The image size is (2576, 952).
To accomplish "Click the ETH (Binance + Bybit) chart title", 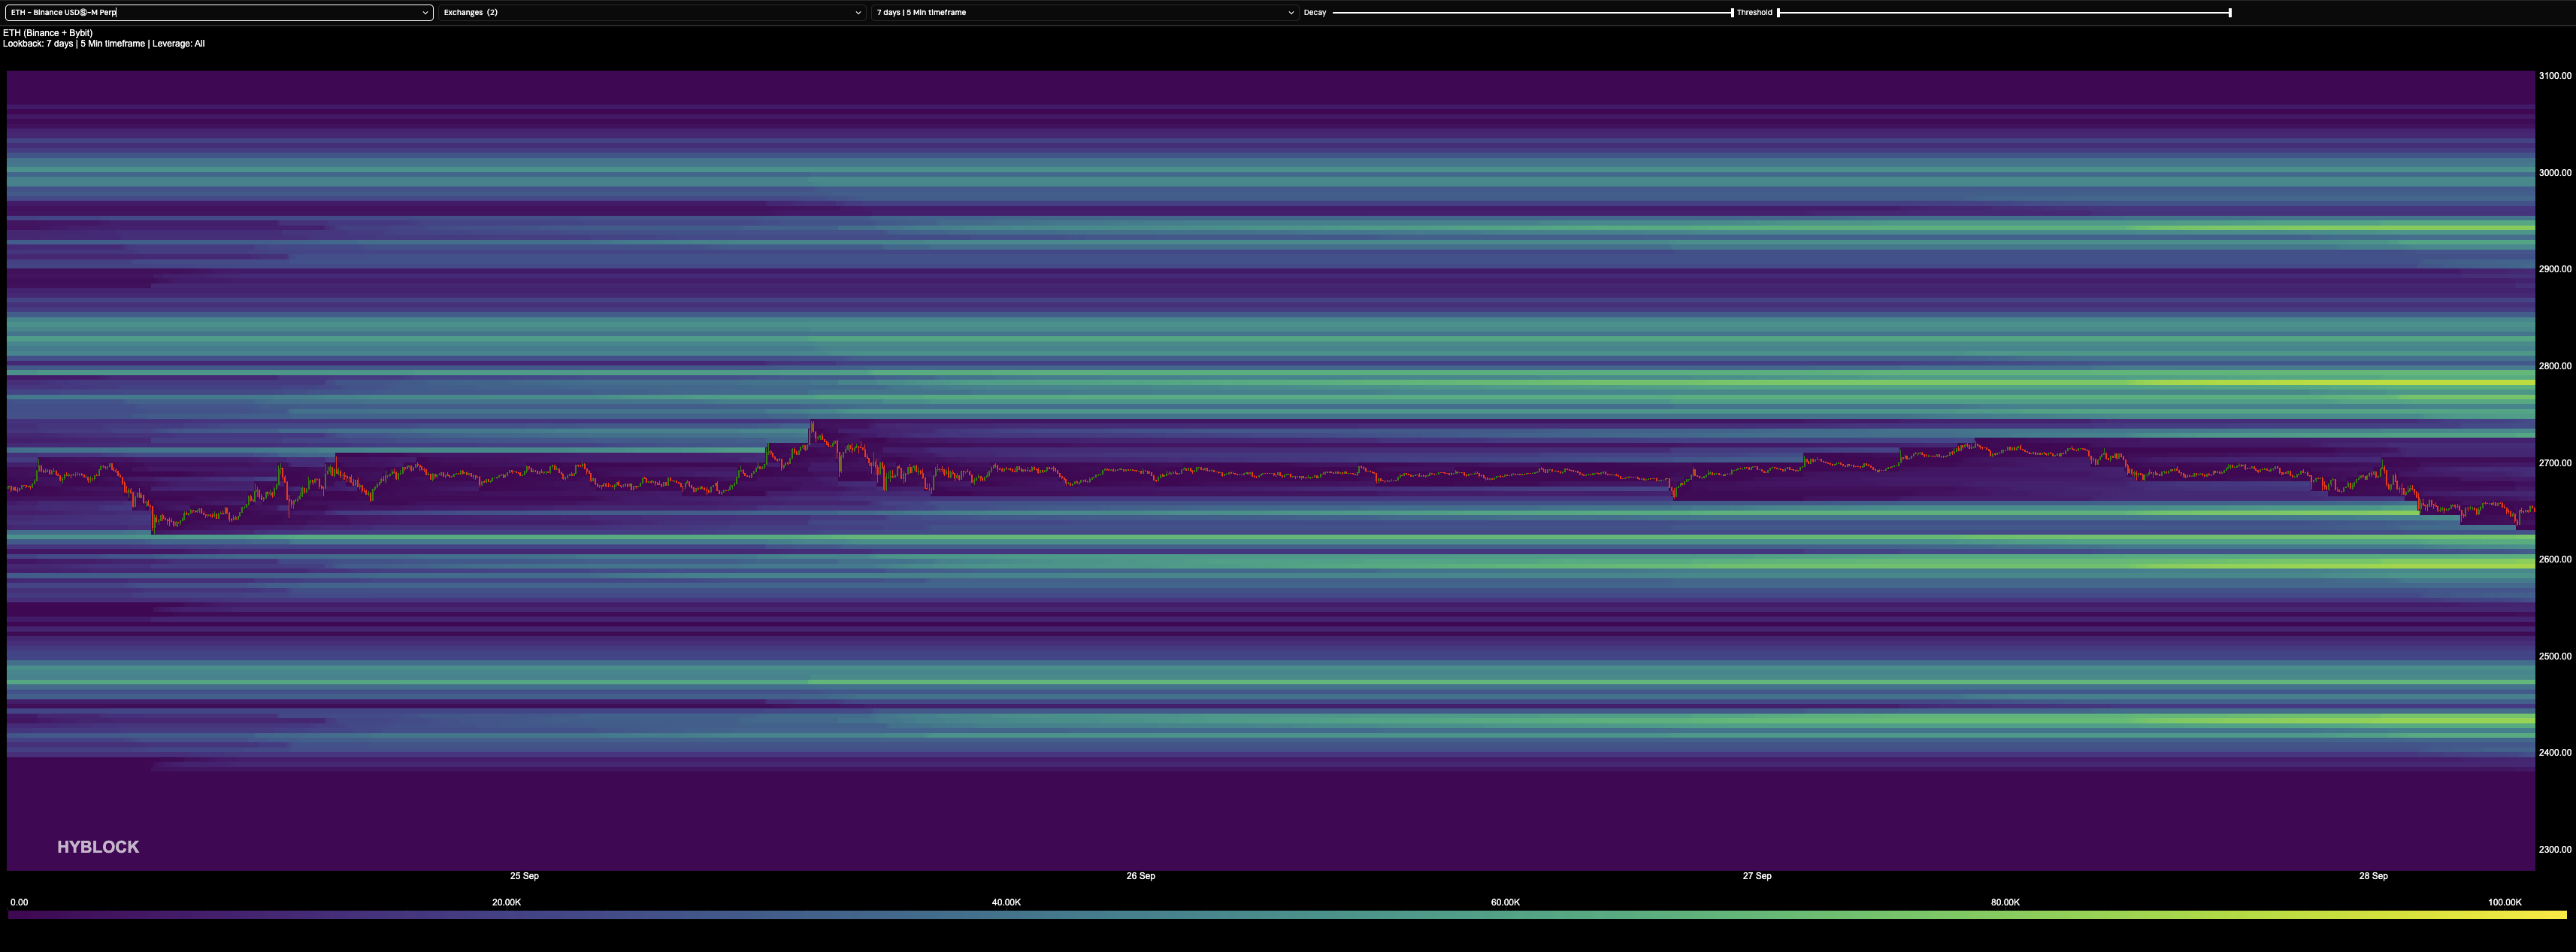I will [48, 33].
